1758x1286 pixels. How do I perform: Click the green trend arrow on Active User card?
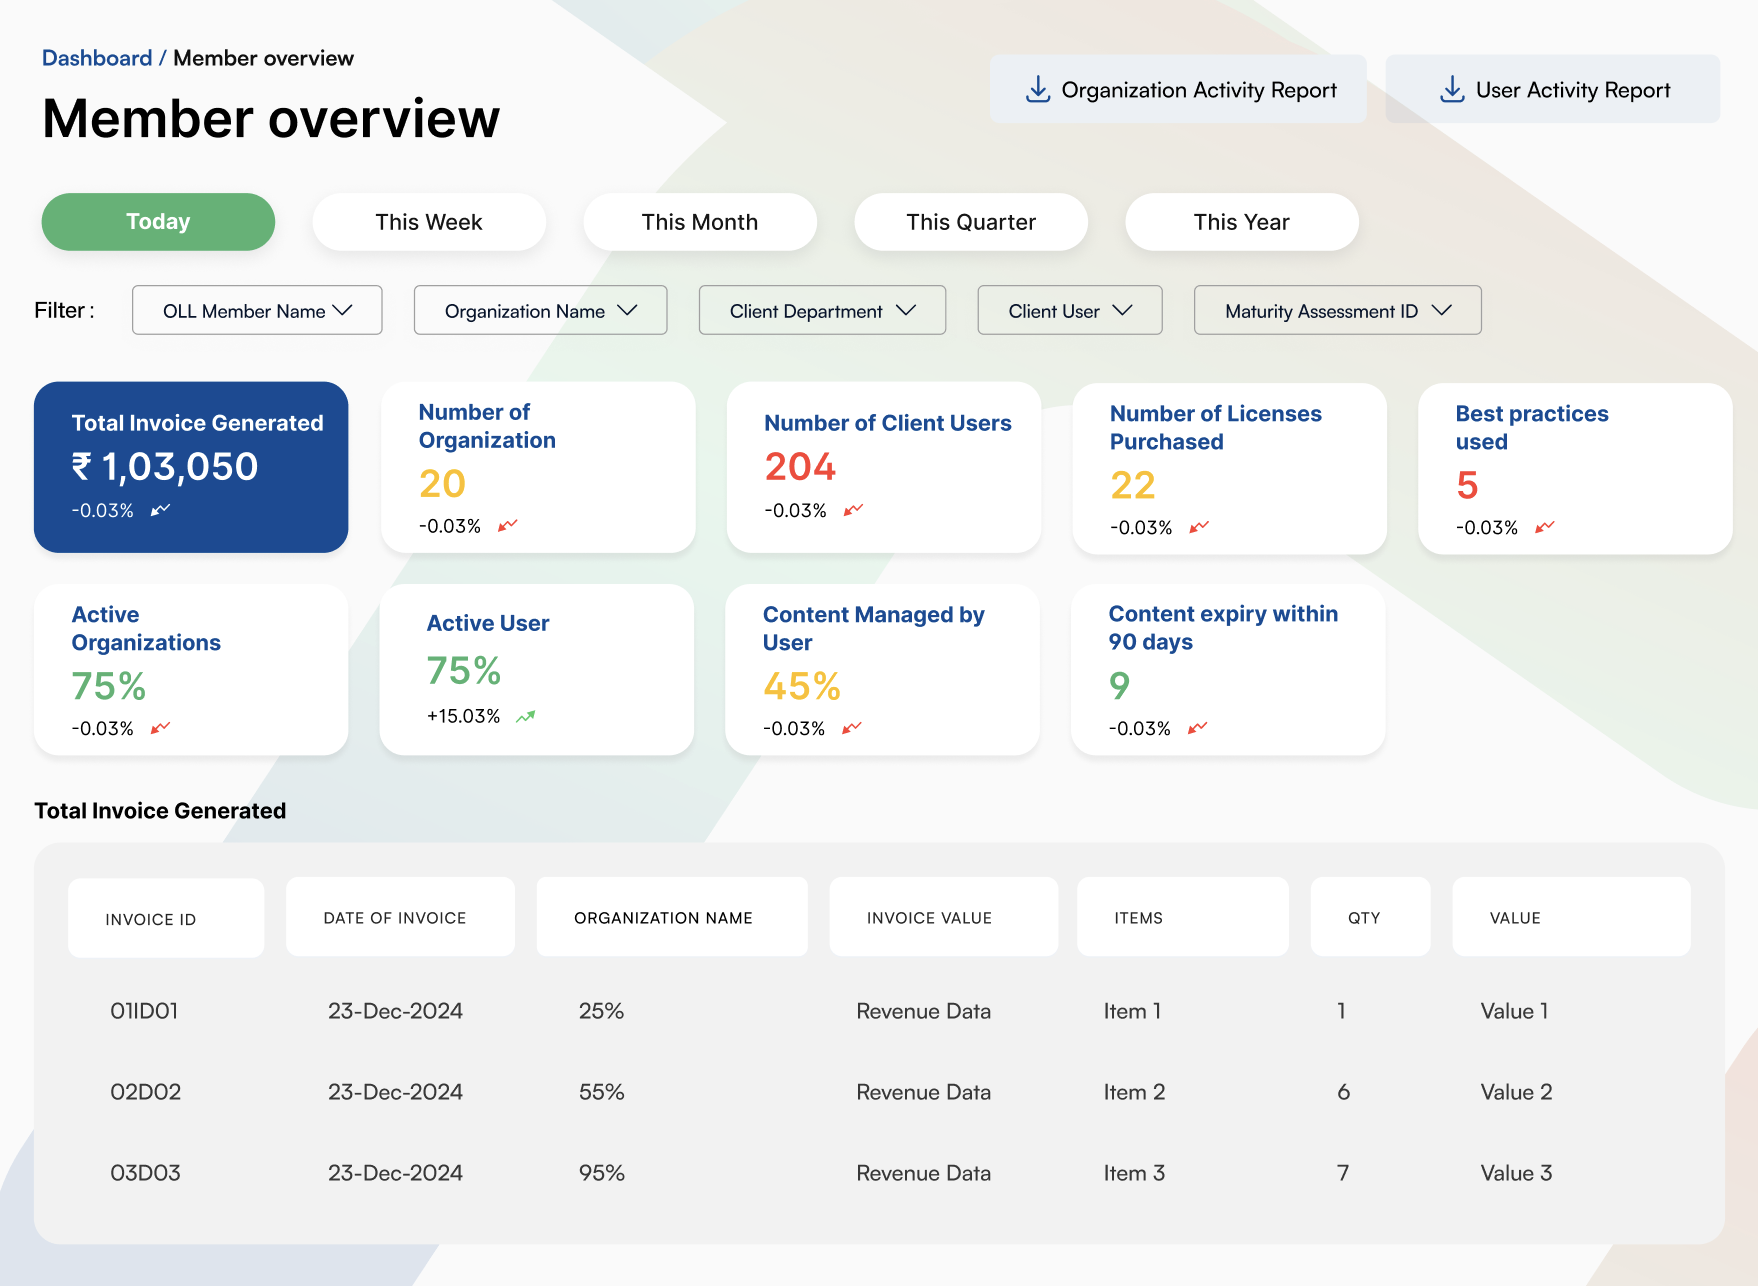coord(525,715)
